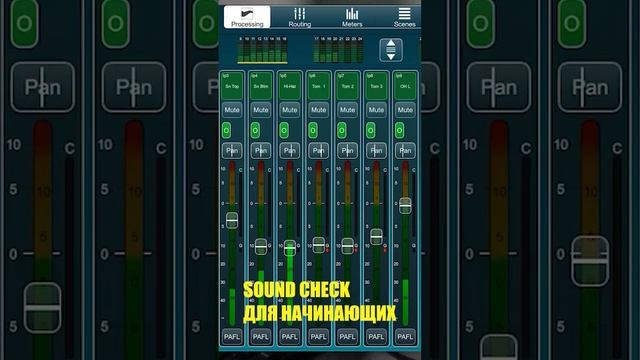Viewport: 640px width, 360px height.
Task: Click the OH L fader knob
Action: tap(405, 206)
